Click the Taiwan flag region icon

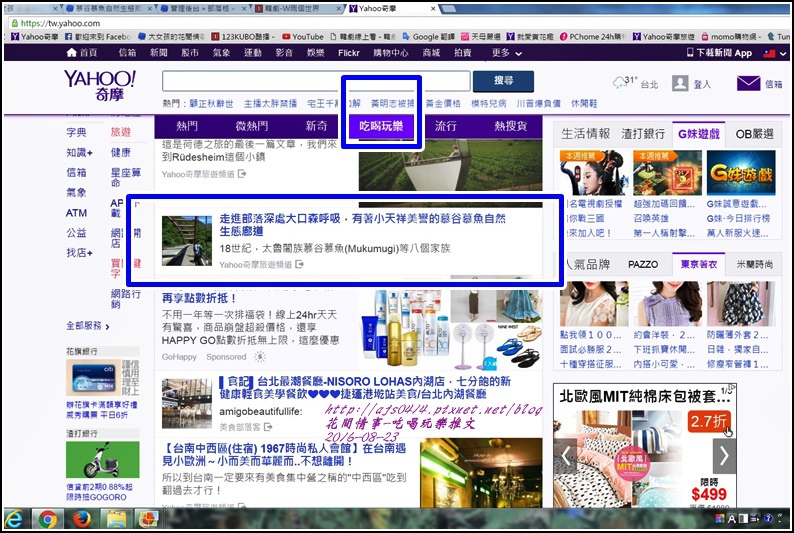coord(769,53)
